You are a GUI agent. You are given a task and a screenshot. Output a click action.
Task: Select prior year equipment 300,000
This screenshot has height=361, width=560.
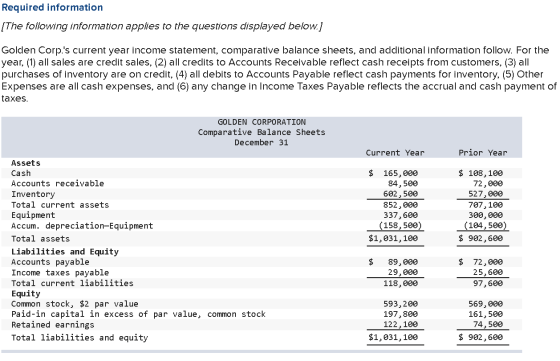(x=486, y=215)
